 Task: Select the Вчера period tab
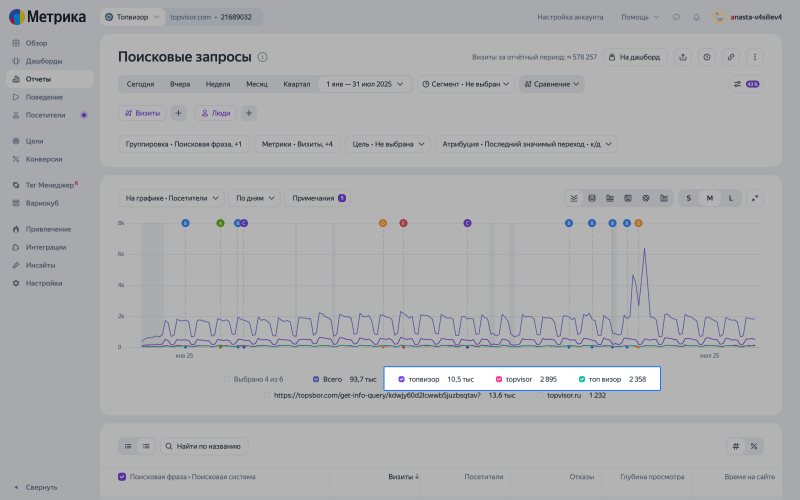point(180,84)
